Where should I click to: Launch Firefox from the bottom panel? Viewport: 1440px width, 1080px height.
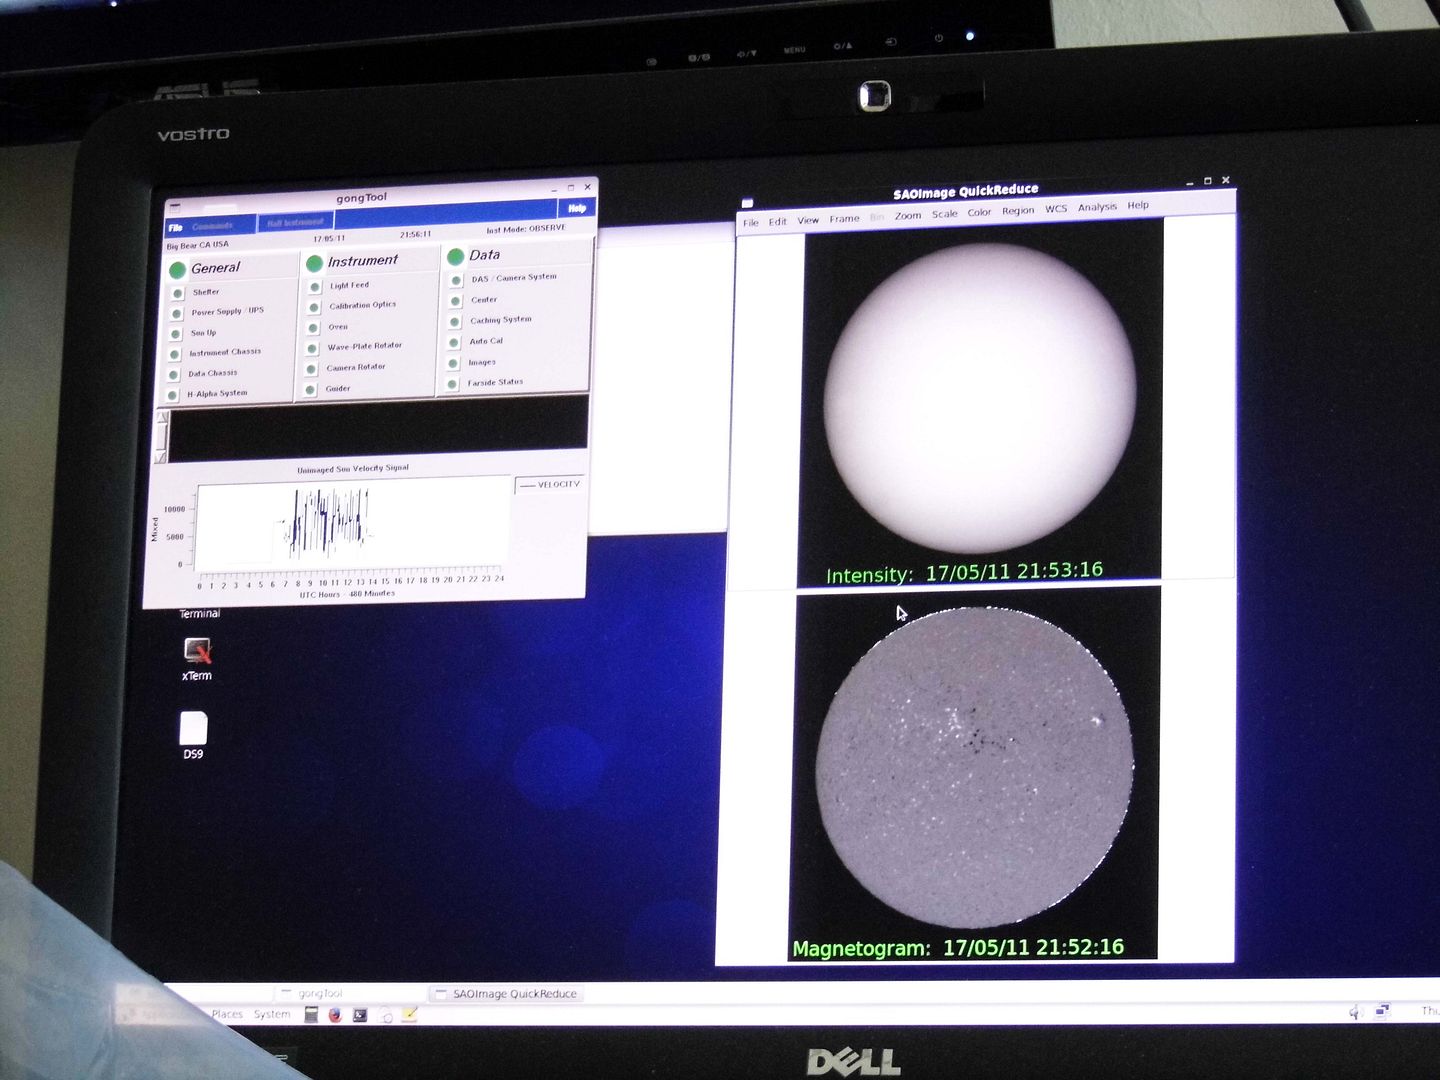click(x=334, y=1014)
